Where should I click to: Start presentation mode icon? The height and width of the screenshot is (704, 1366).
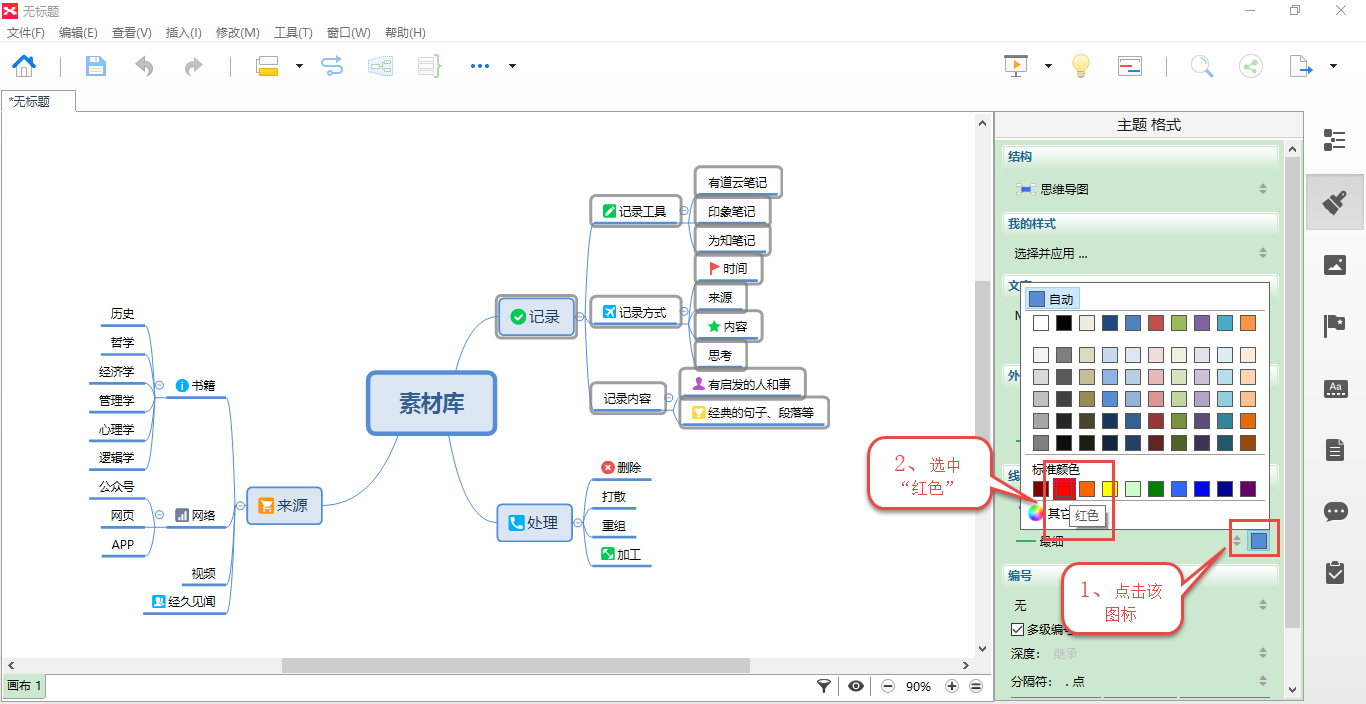1016,66
